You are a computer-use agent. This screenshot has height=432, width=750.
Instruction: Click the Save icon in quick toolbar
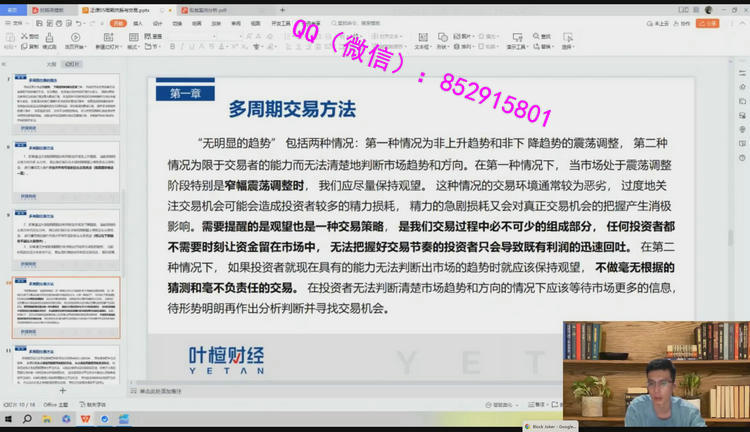tap(37, 22)
